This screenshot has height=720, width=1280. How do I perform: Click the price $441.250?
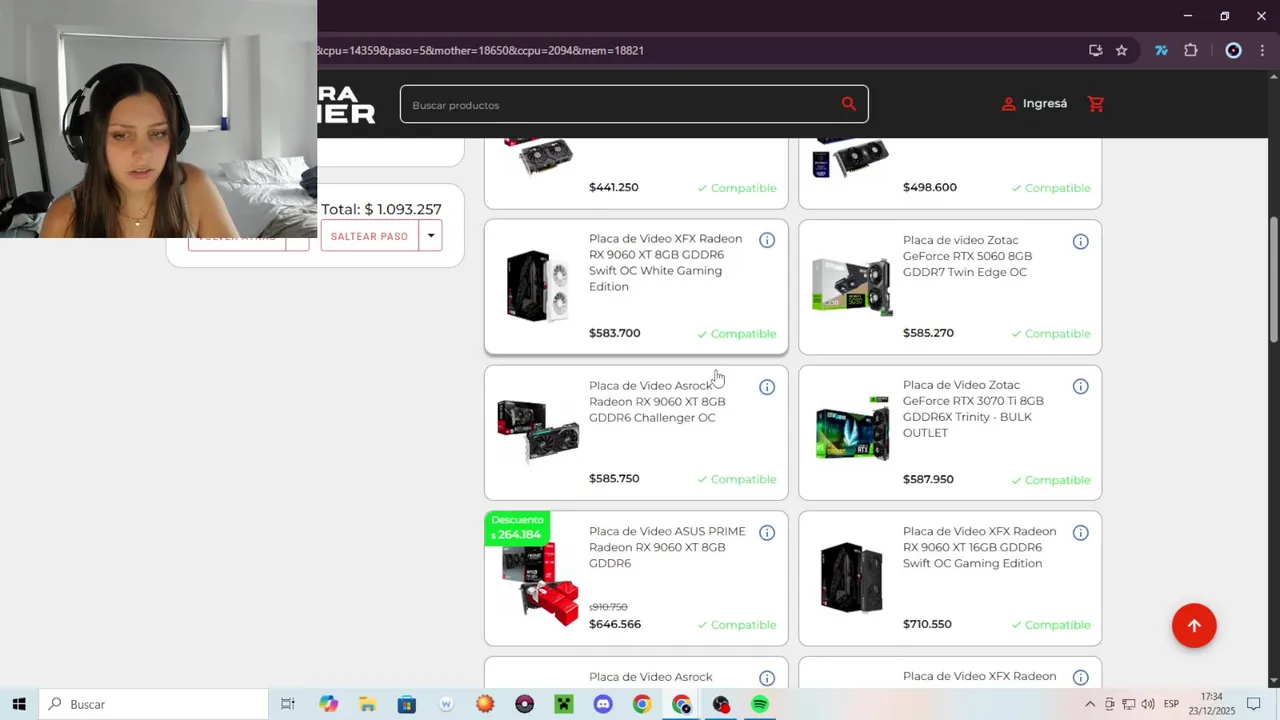(613, 187)
